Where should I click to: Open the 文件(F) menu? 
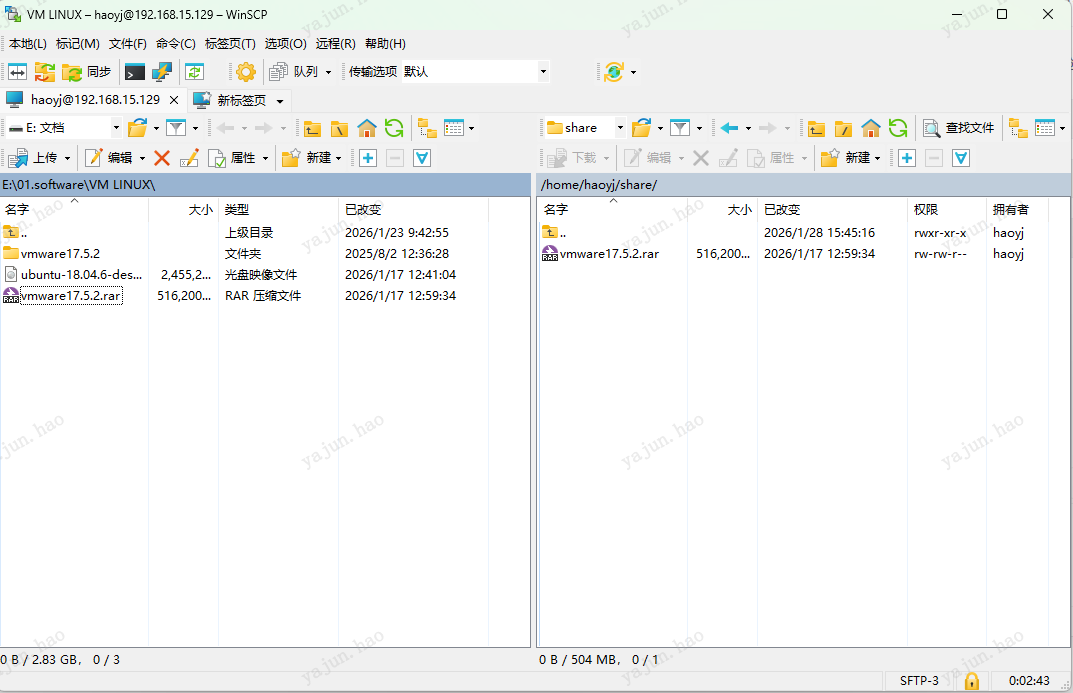point(128,44)
